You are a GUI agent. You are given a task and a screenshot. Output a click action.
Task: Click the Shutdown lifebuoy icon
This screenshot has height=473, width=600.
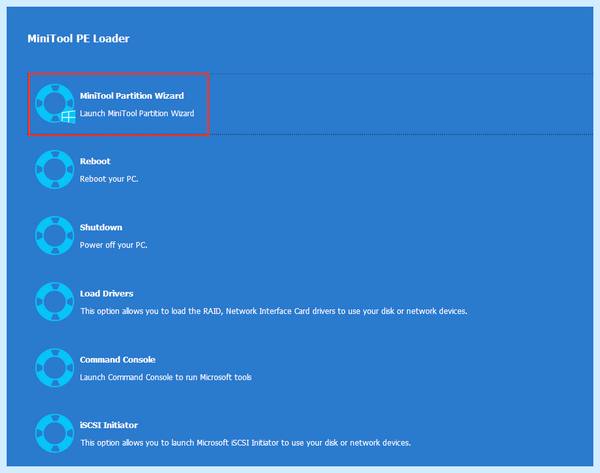(x=55, y=235)
